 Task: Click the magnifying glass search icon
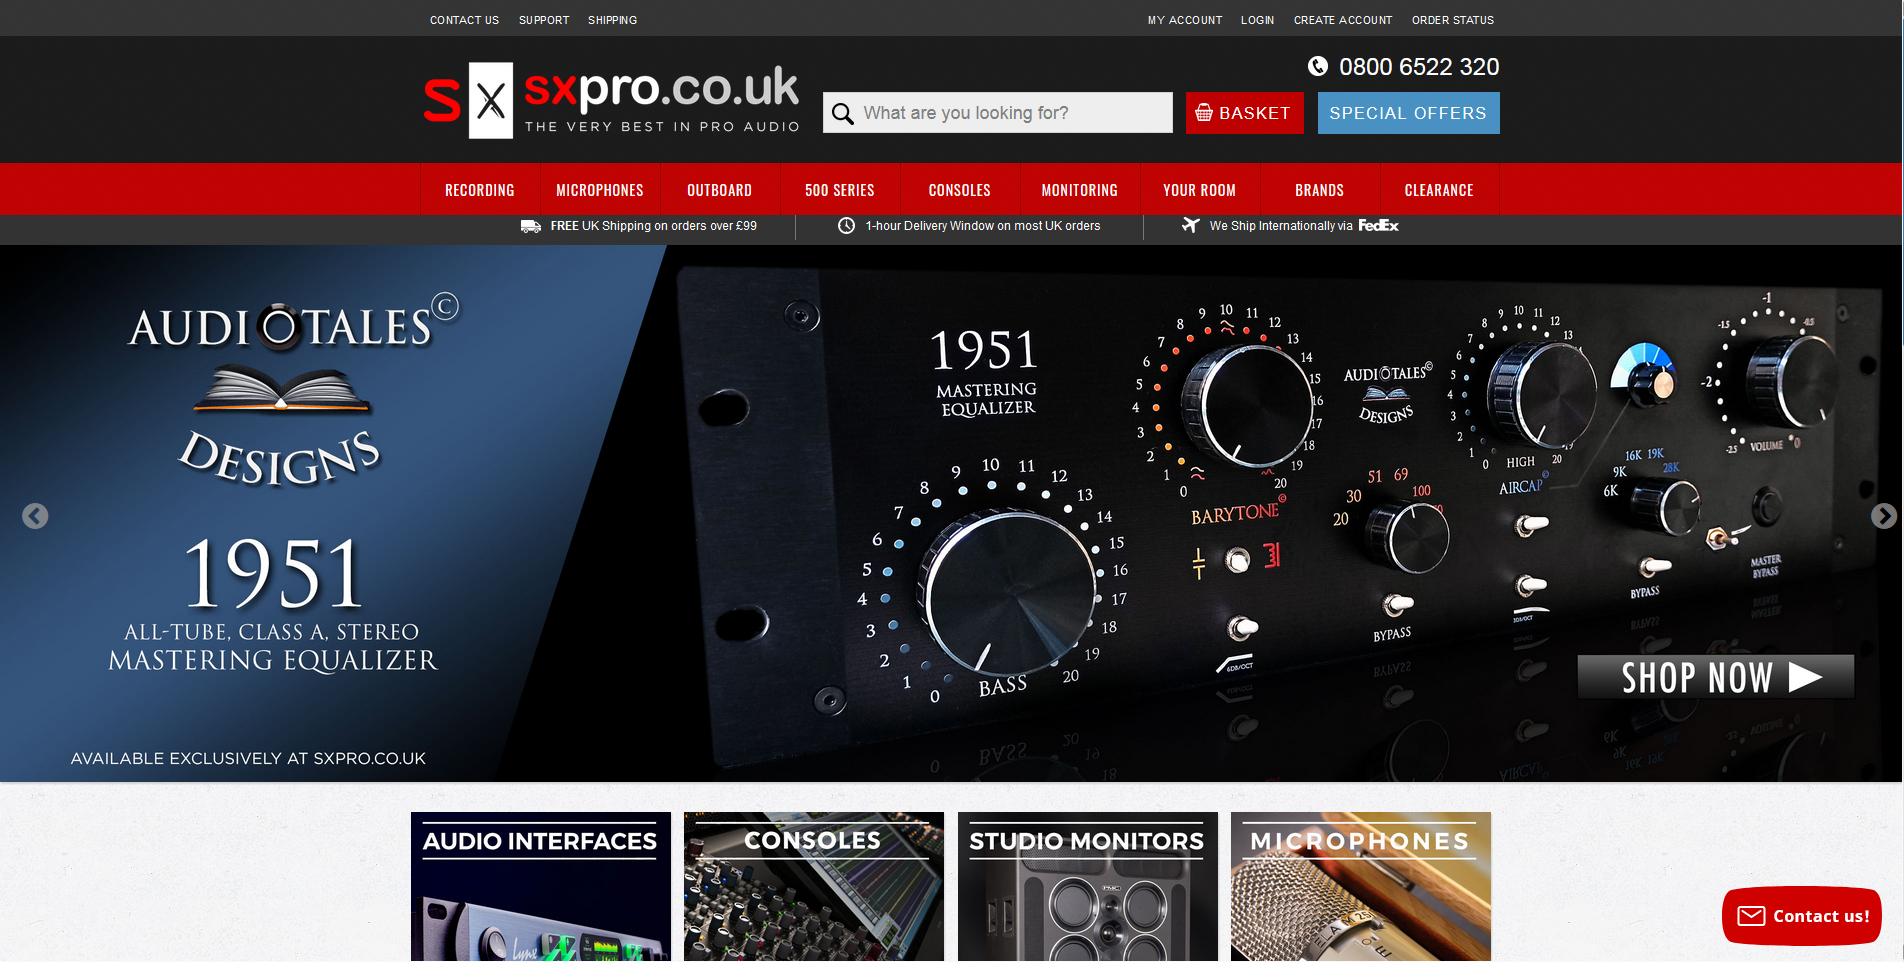[843, 114]
